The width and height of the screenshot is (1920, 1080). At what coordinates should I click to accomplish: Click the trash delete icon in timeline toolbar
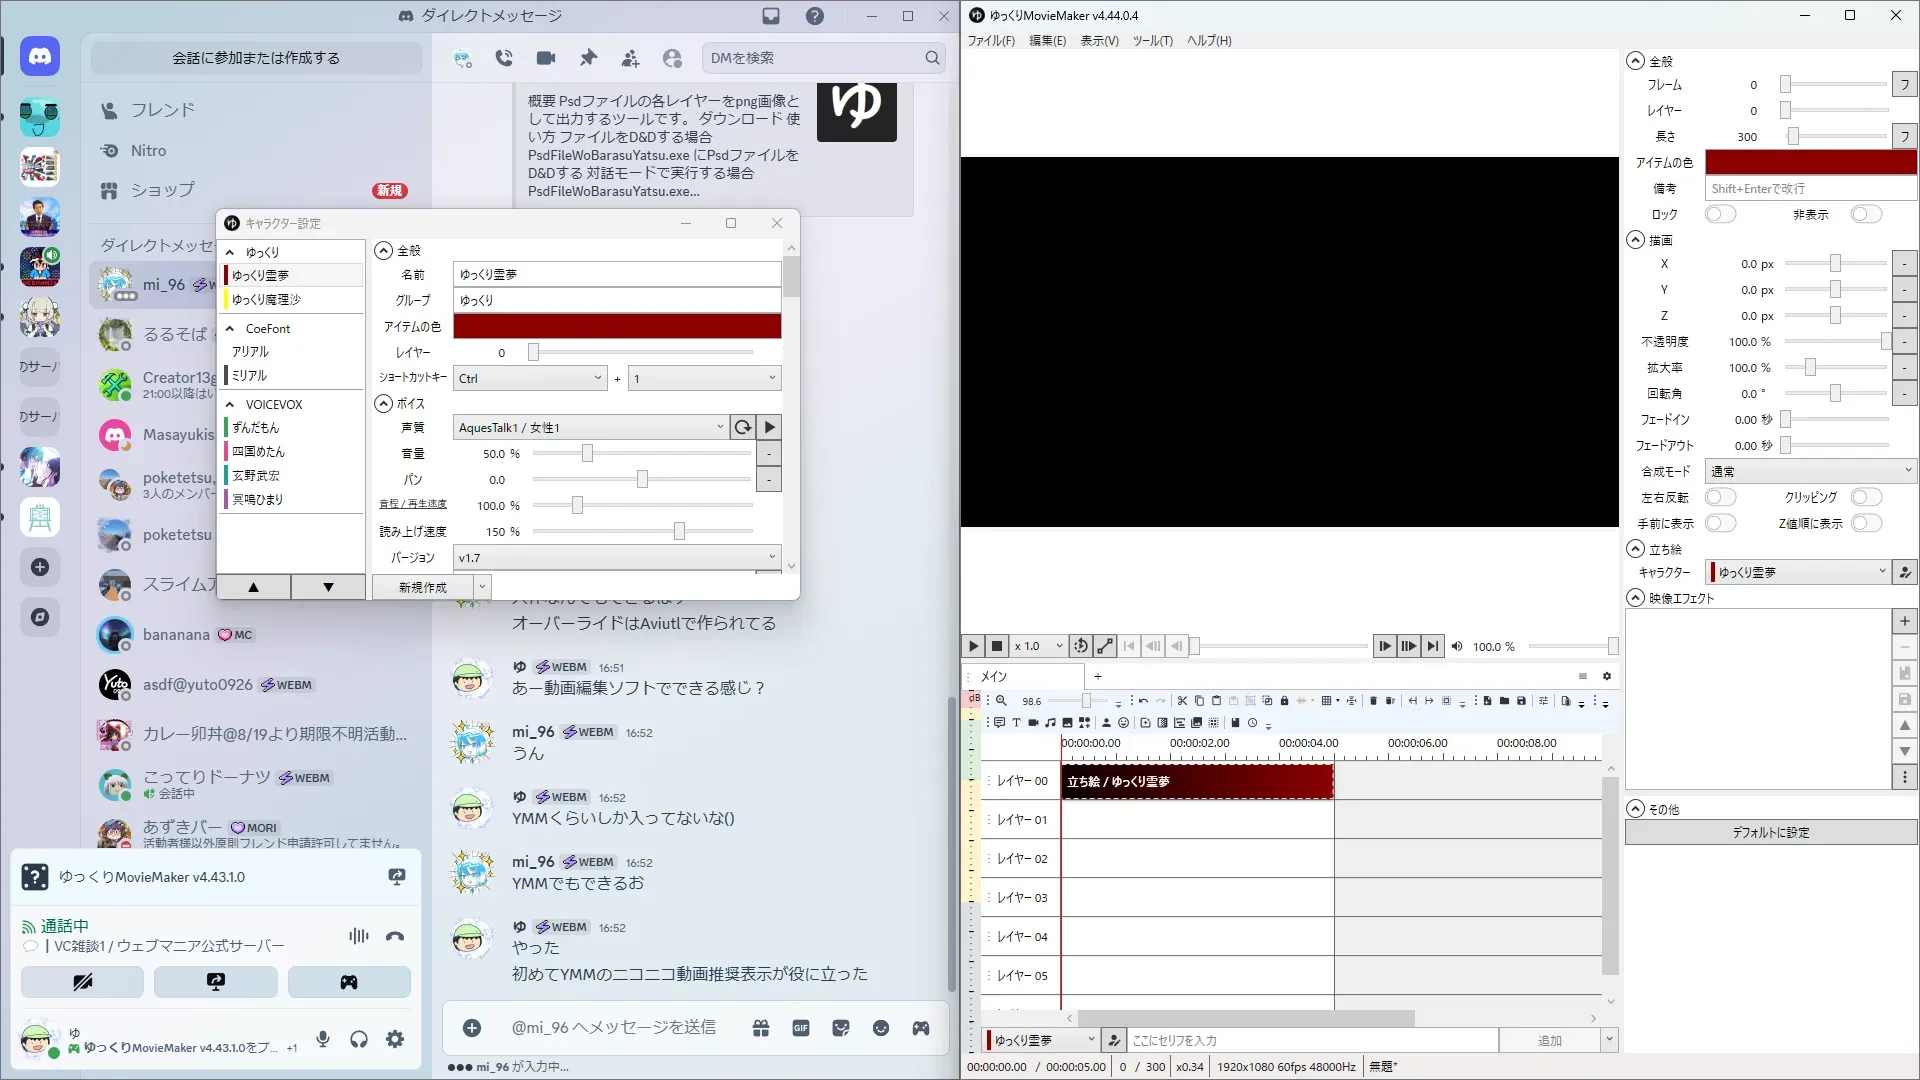coord(1373,701)
